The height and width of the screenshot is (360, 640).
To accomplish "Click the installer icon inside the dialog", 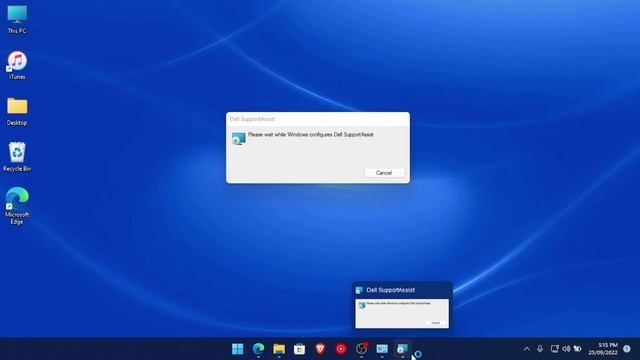I will tap(239, 138).
